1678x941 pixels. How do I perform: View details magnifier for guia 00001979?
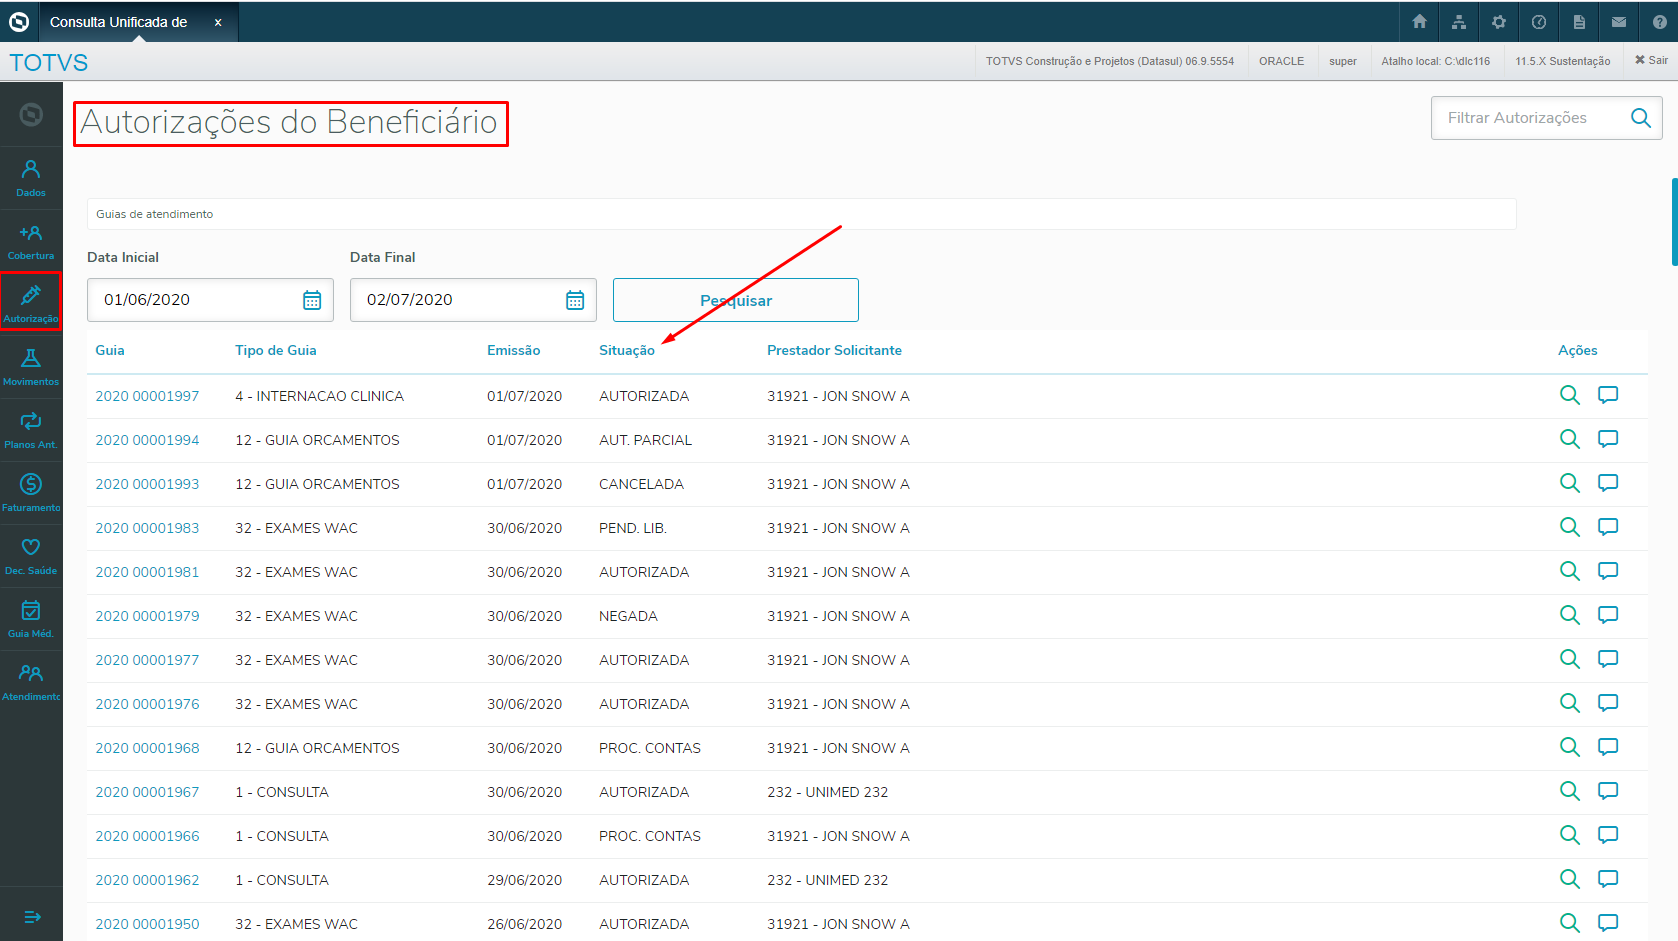click(x=1570, y=615)
